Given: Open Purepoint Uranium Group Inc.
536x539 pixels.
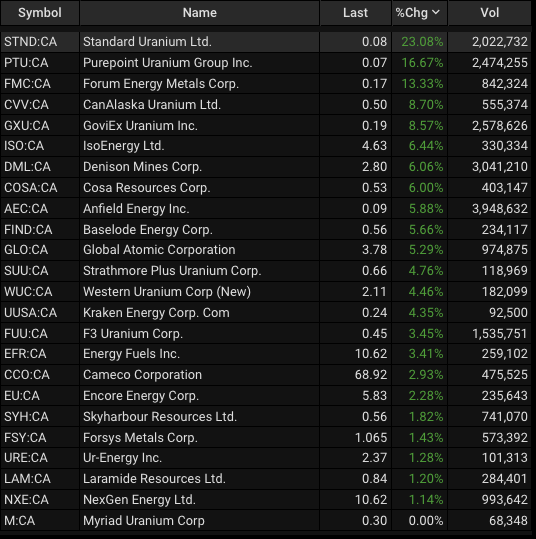Looking at the screenshot, I should (x=168, y=63).
